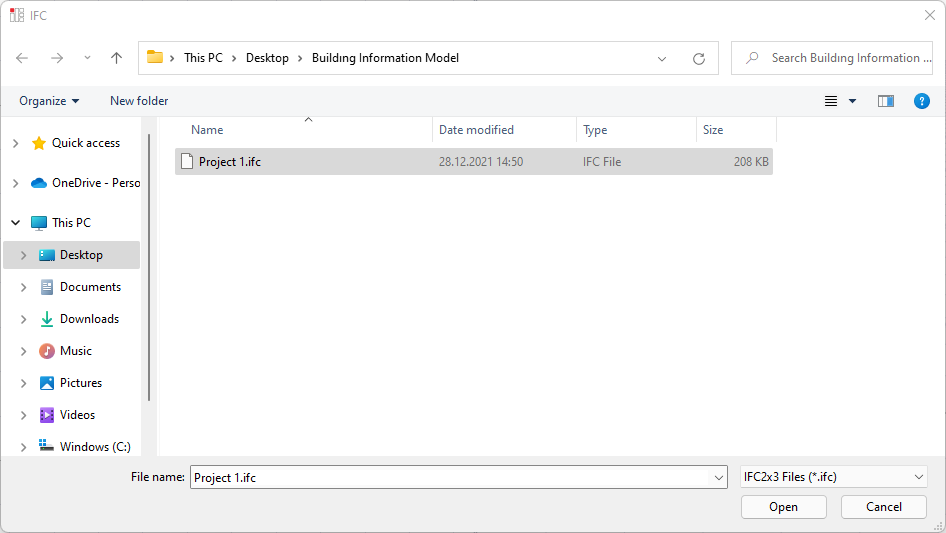Expand Desktop tree node
The image size is (946, 533).
[24, 255]
